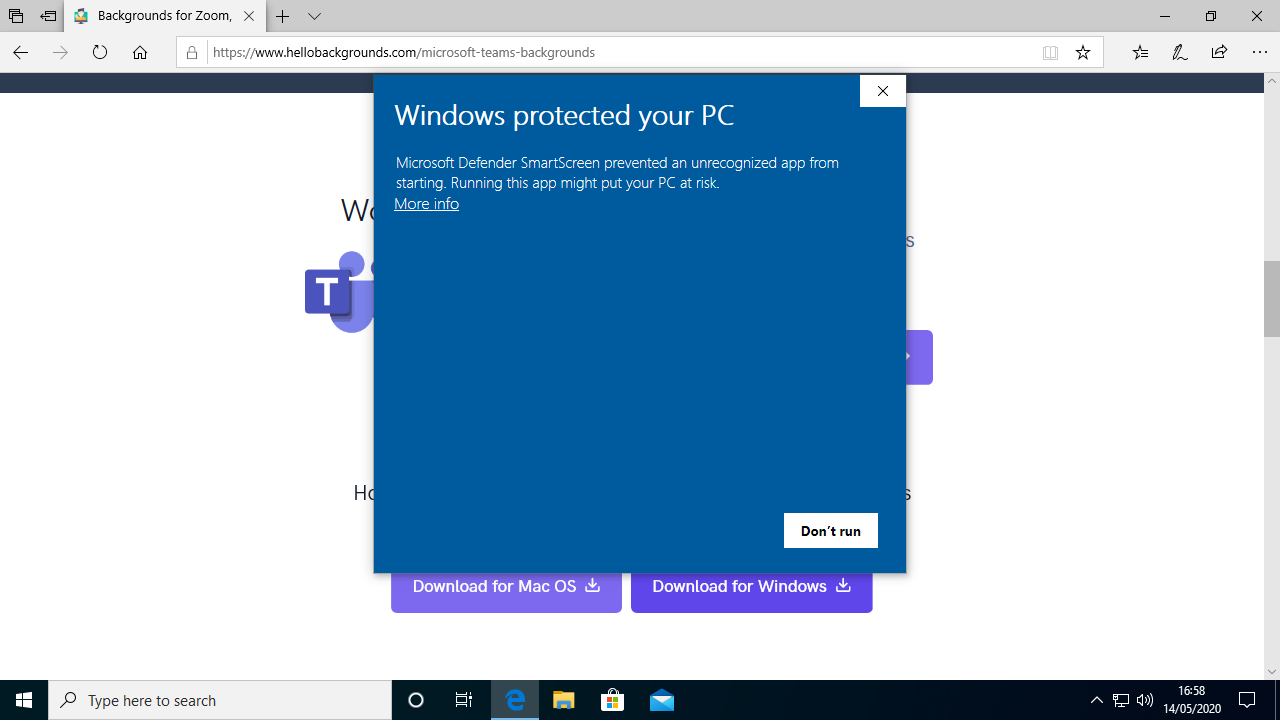The height and width of the screenshot is (720, 1280).
Task: Open the More info link
Action: 426,204
